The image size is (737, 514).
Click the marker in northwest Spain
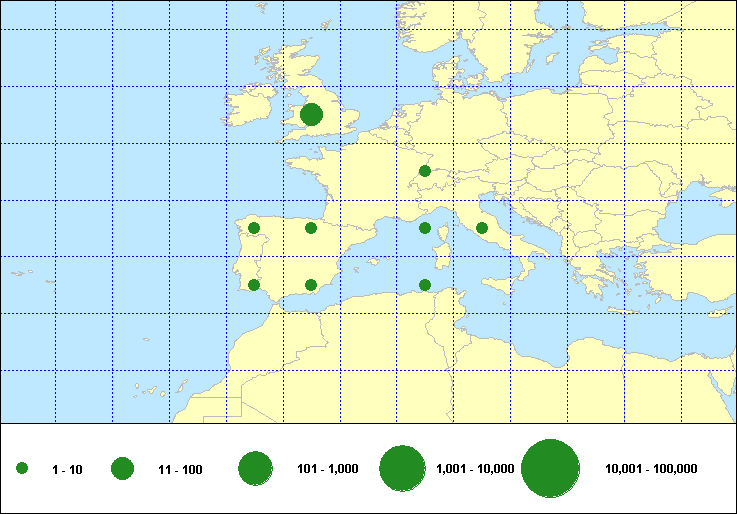point(254,228)
